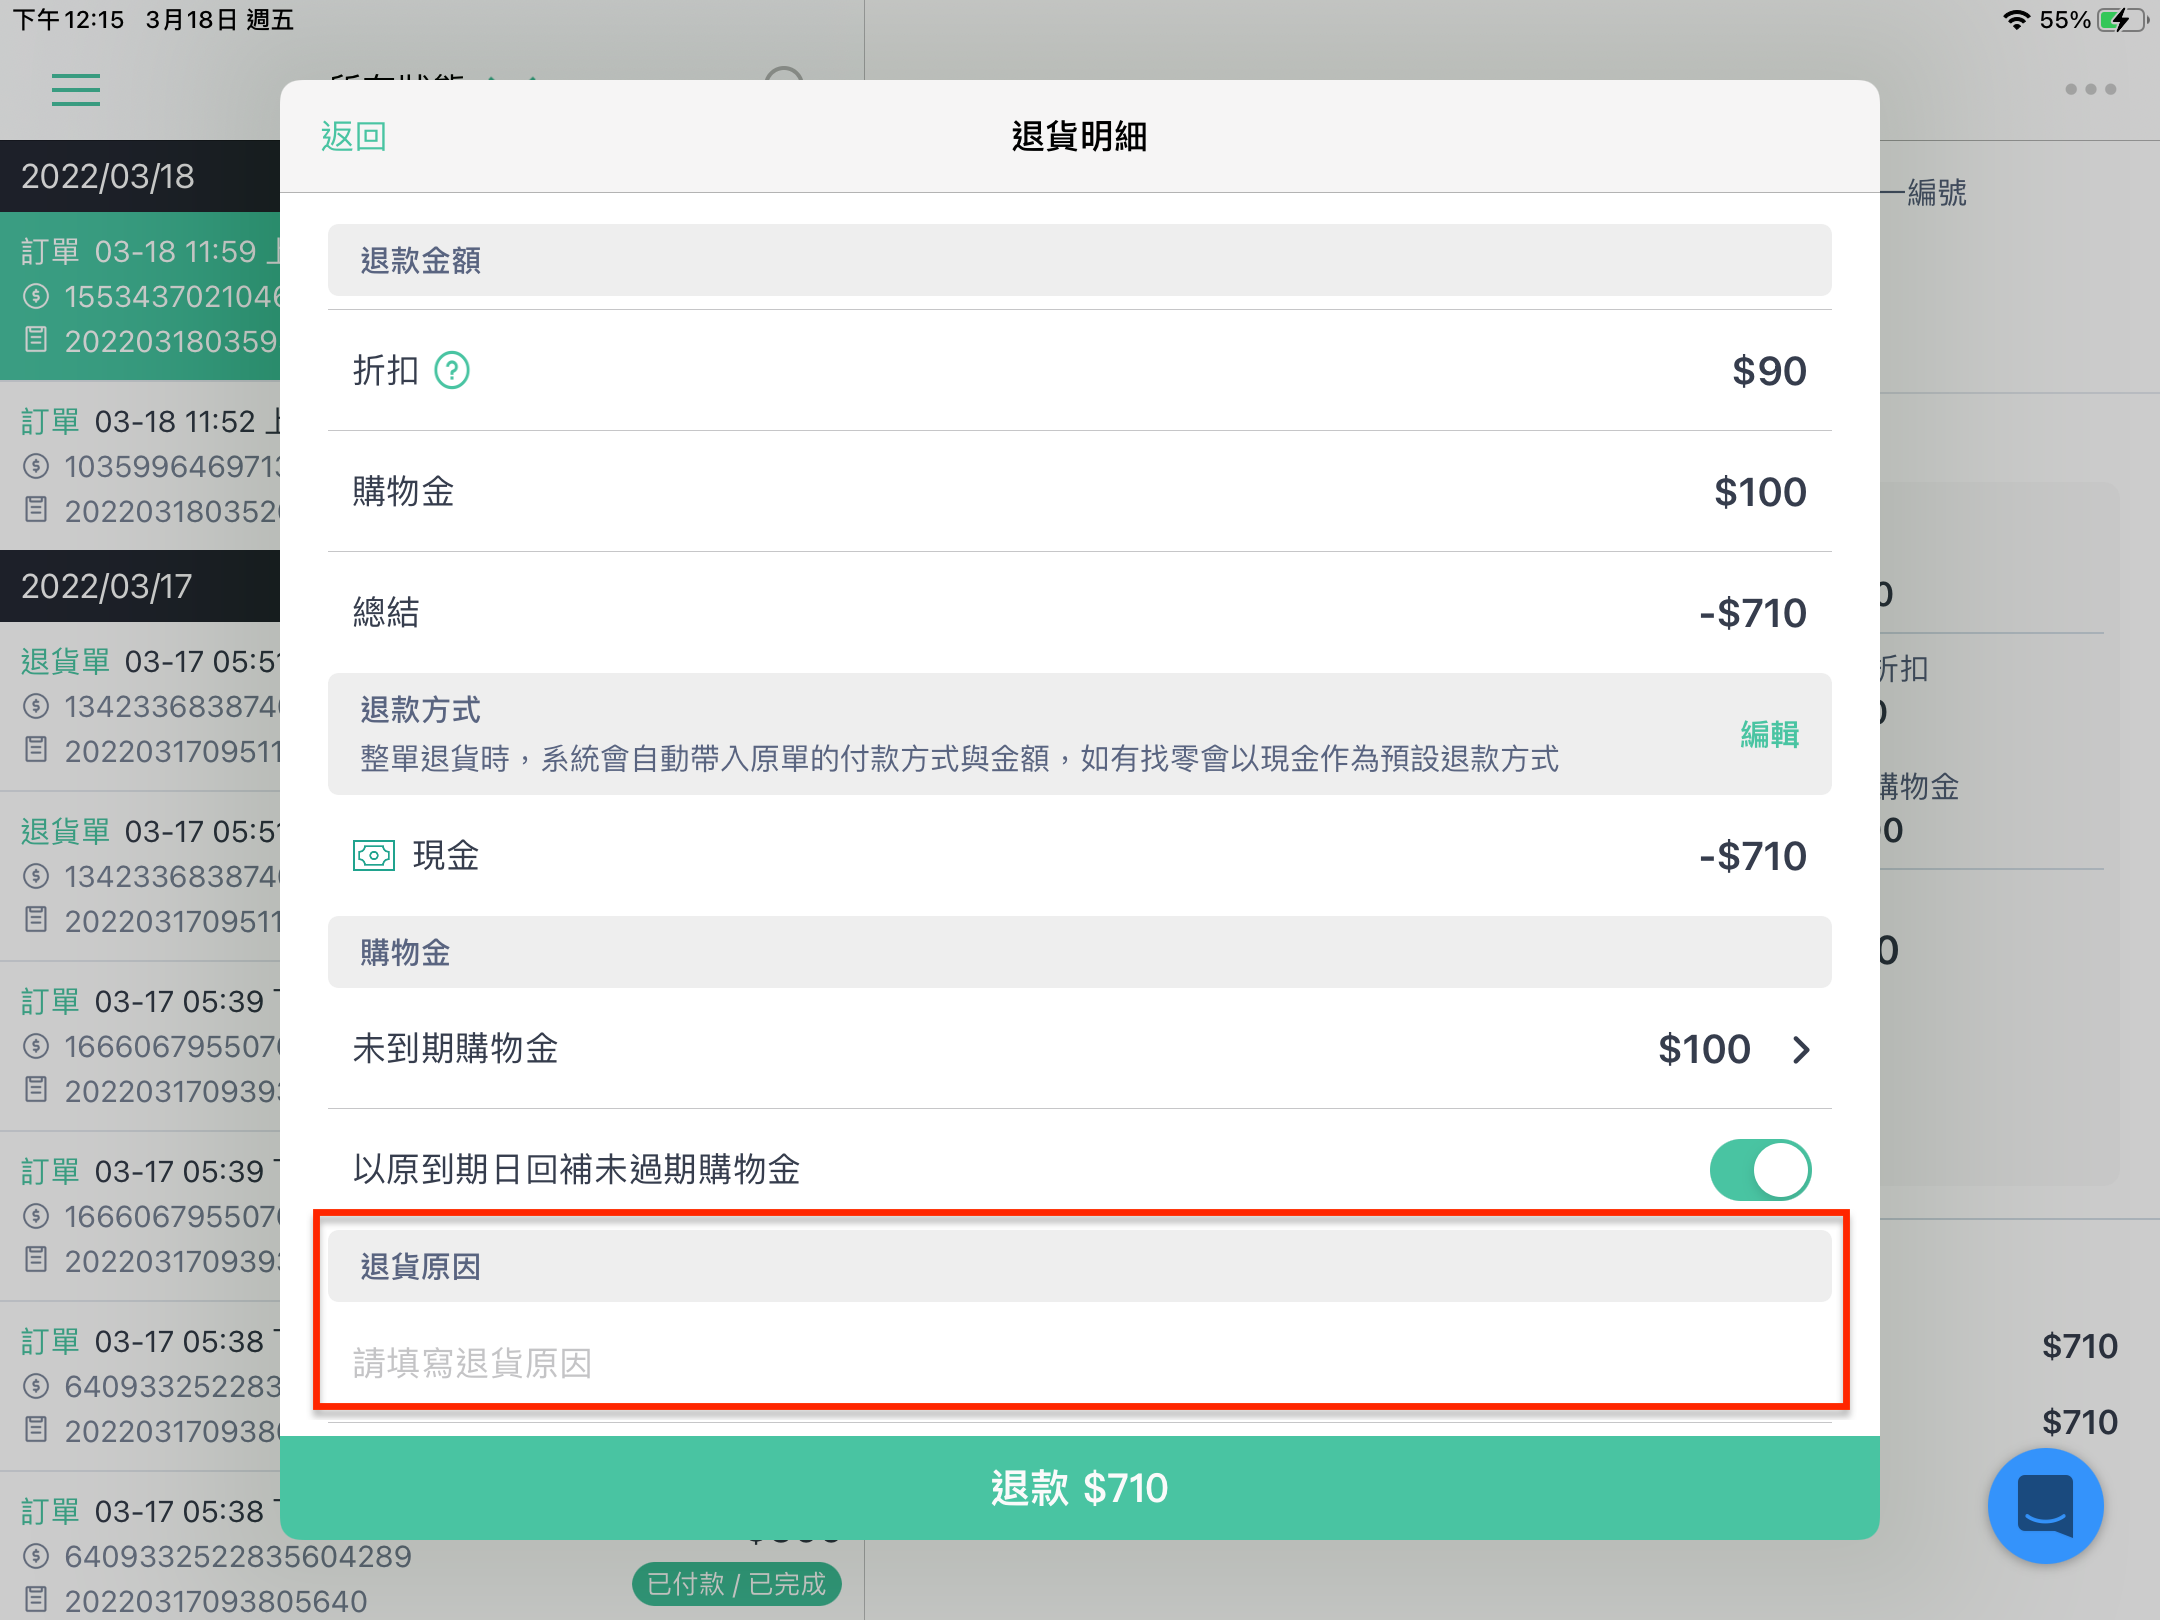The width and height of the screenshot is (2160, 1620).
Task: Go back with 返回
Action: [353, 136]
